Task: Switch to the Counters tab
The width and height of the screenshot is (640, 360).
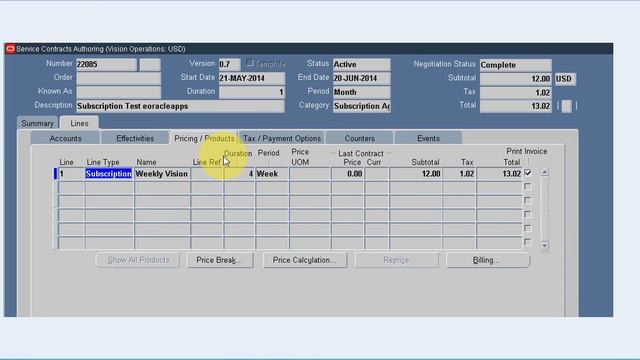Action: pos(360,138)
